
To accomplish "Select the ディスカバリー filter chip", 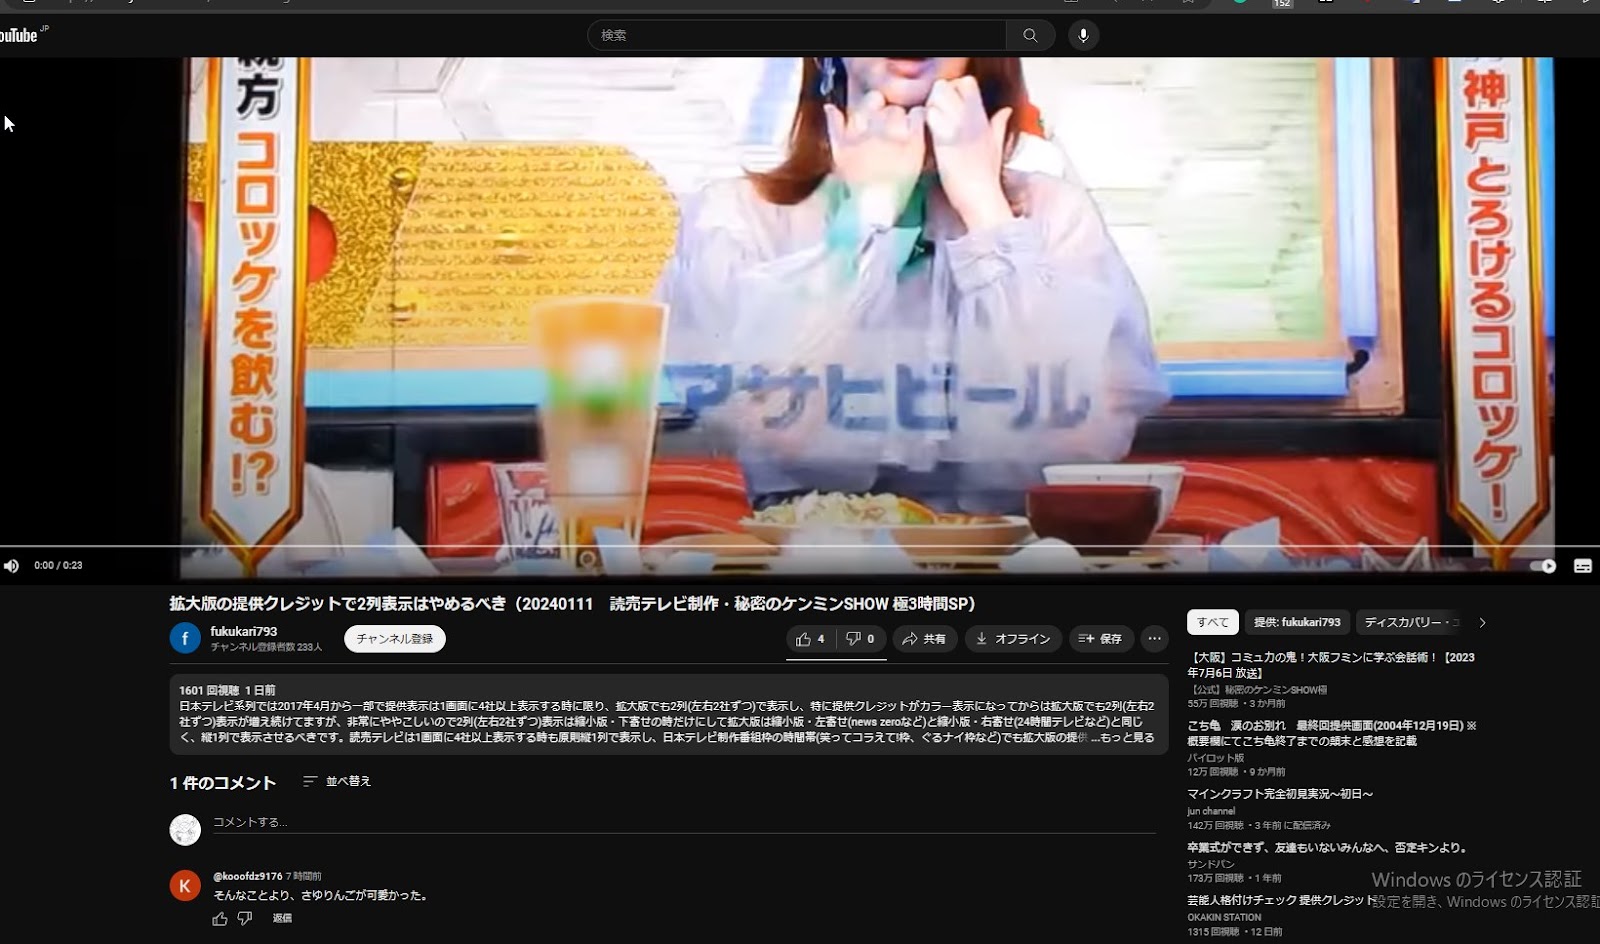I will [1411, 622].
